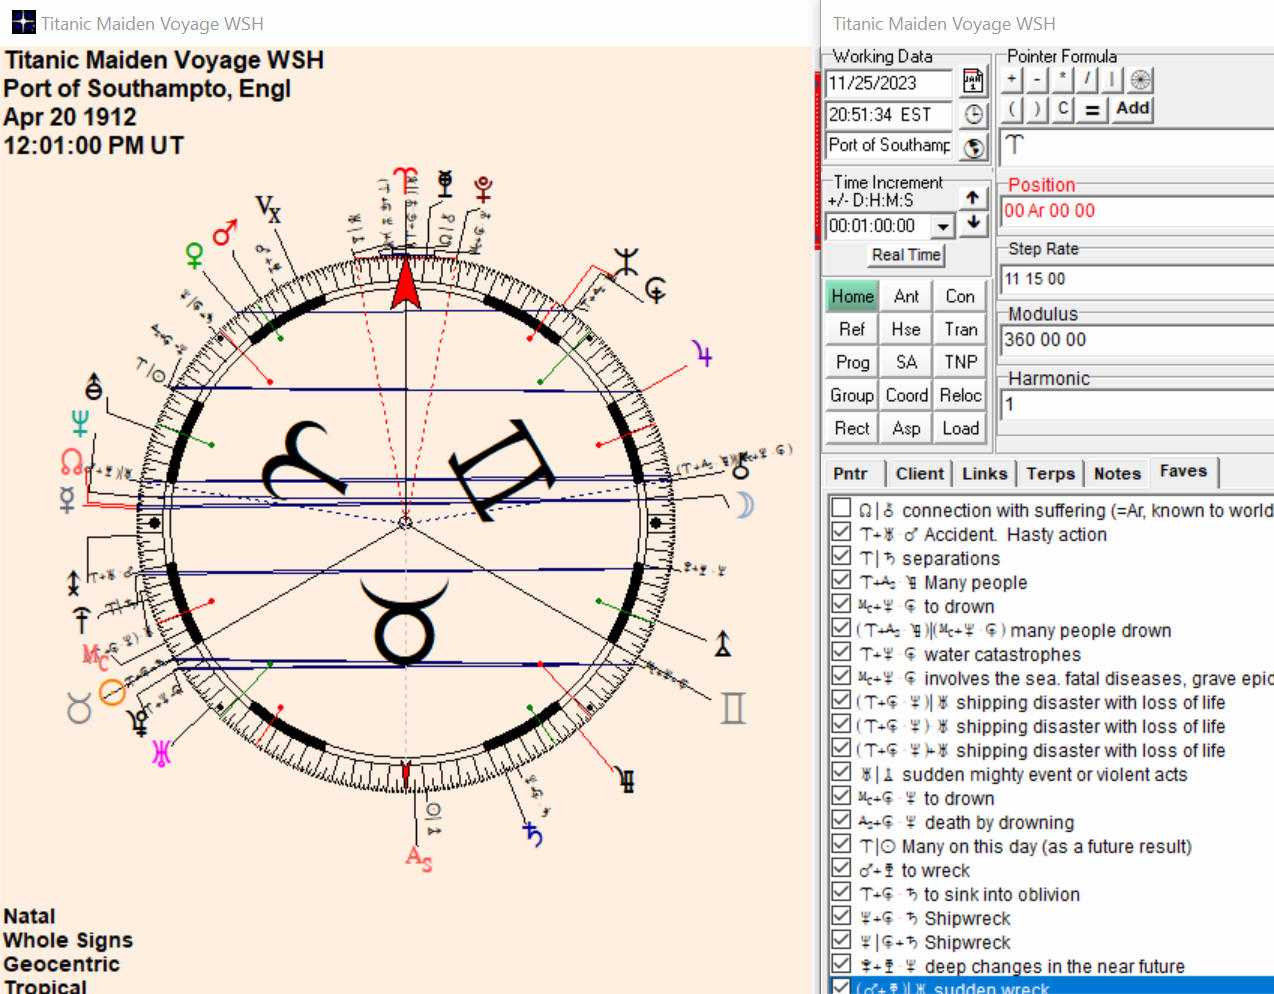The image size is (1274, 994).
Task: Step time backward with down arrow
Action: 973,223
